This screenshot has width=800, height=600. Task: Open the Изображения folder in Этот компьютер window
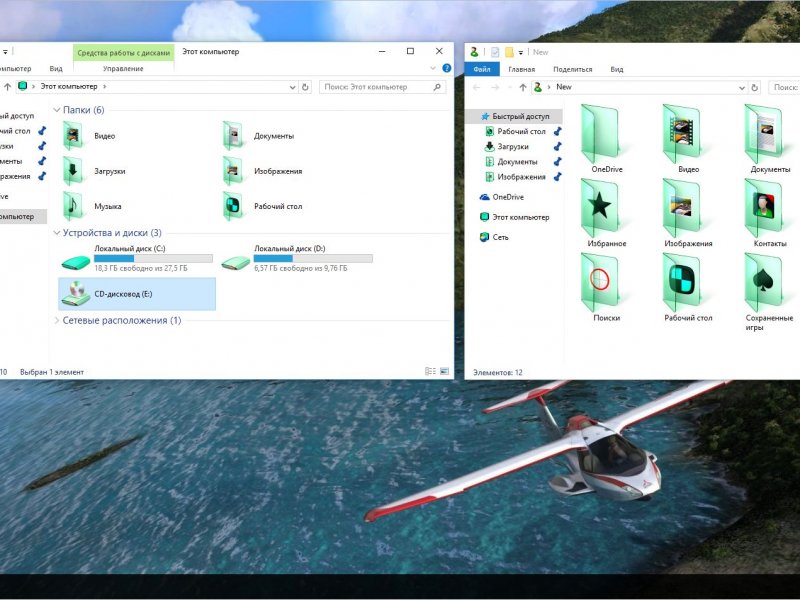coord(262,171)
